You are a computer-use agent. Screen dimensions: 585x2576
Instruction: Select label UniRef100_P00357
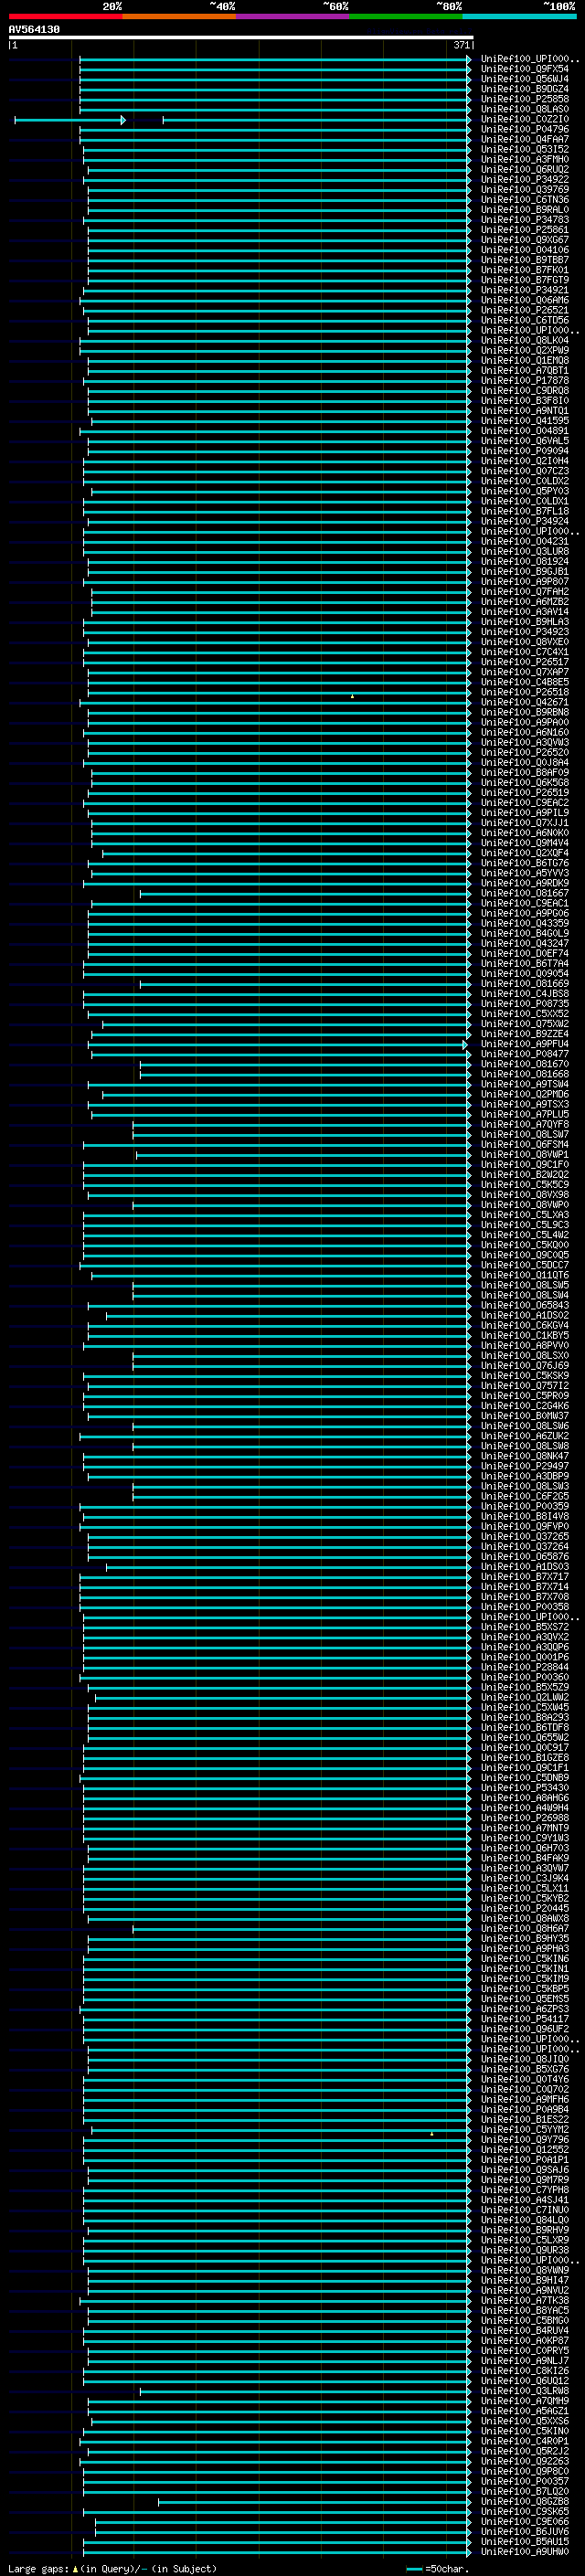(x=525, y=2481)
